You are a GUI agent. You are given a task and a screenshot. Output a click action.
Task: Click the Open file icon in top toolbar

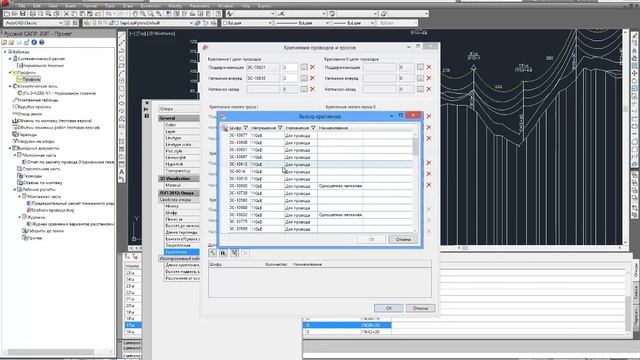tap(14, 14)
